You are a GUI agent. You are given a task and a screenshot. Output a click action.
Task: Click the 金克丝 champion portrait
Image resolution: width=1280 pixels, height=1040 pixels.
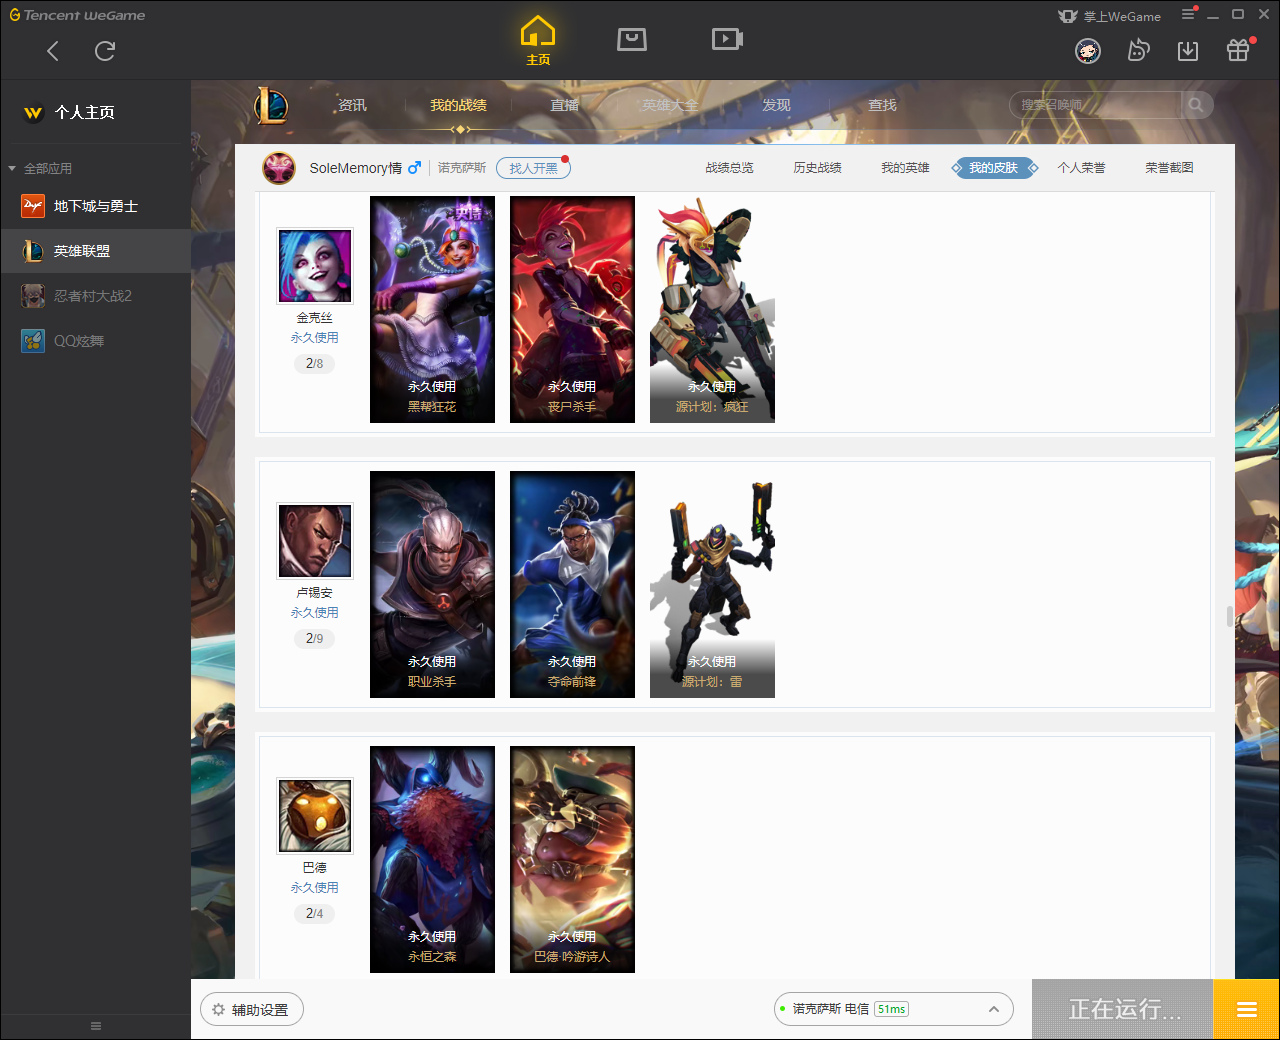click(x=315, y=265)
